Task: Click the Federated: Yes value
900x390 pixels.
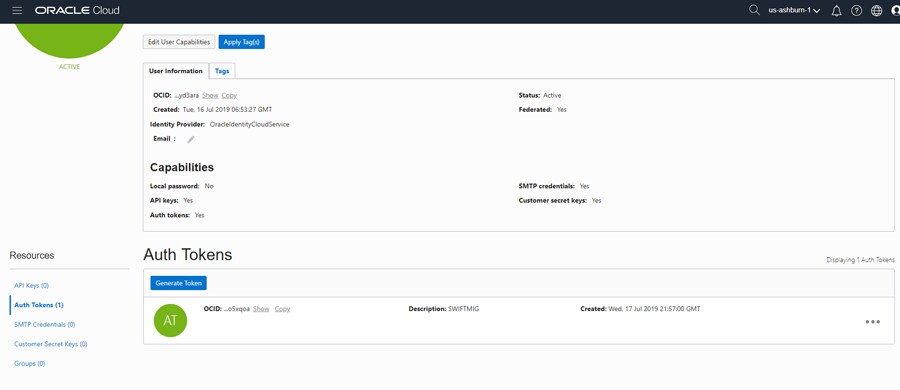Action: point(561,109)
